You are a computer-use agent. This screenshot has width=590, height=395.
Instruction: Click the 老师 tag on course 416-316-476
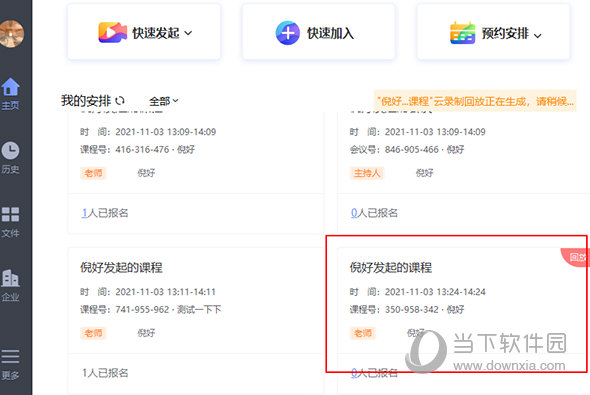tap(93, 173)
